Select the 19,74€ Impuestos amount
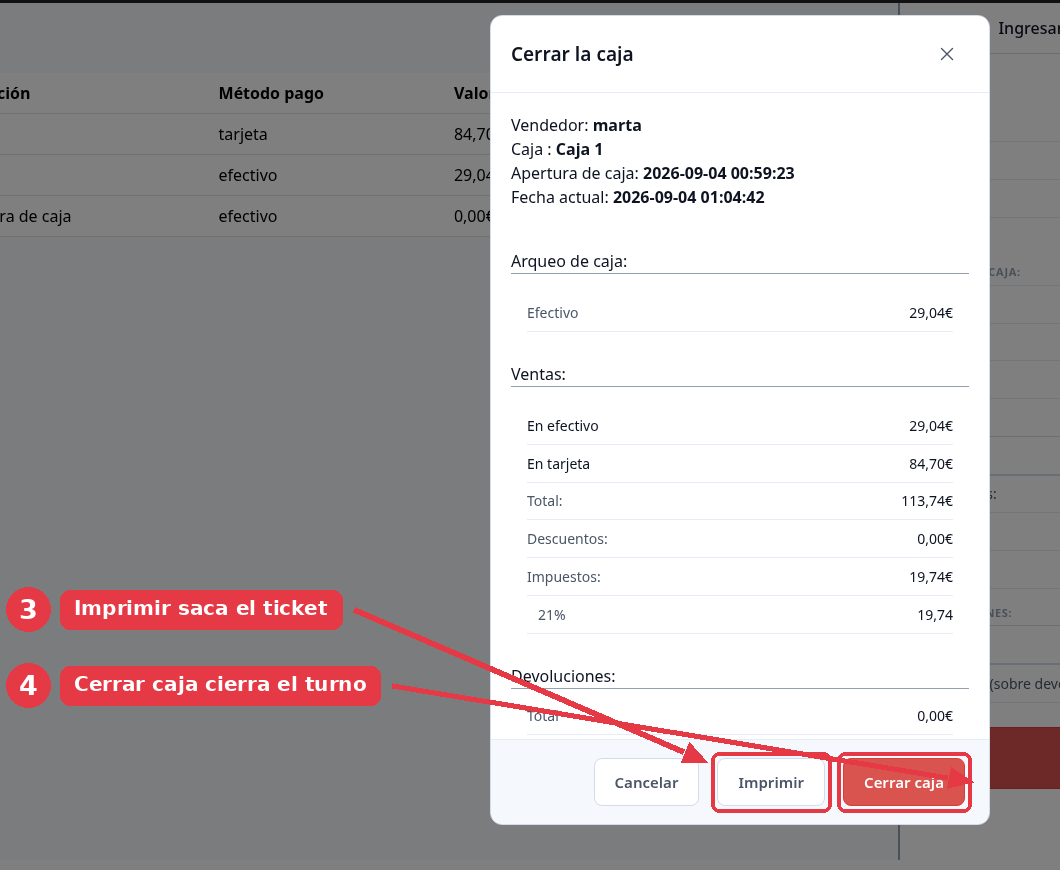The height and width of the screenshot is (870, 1060). tap(931, 577)
